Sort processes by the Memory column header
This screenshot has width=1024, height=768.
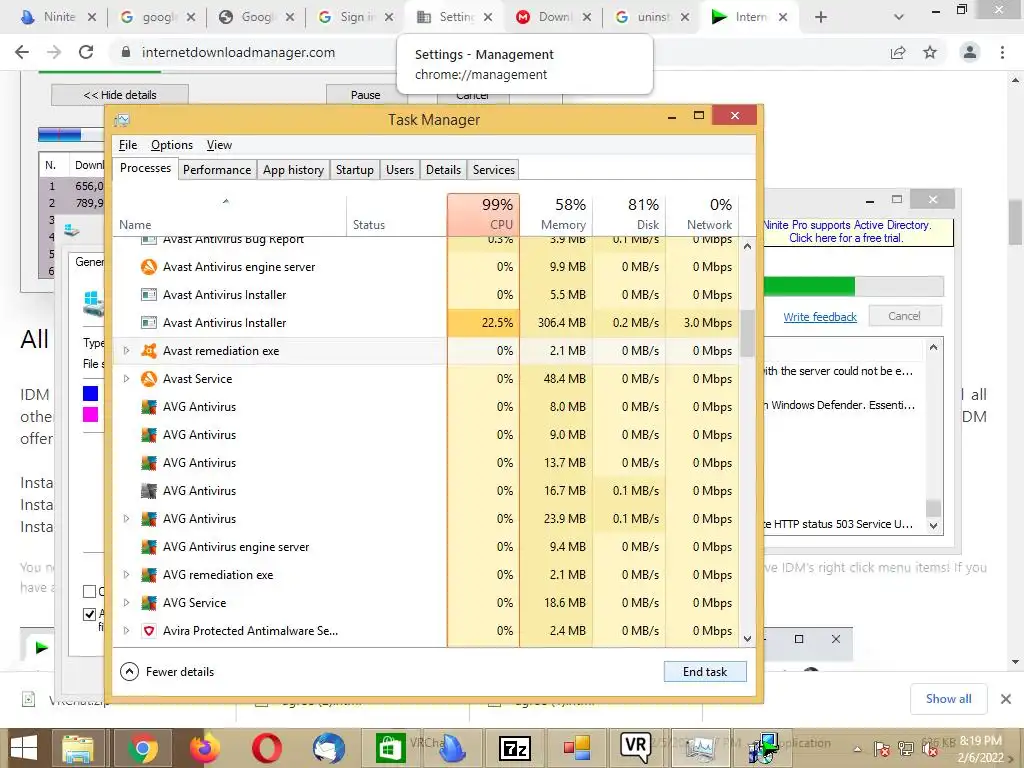557,214
